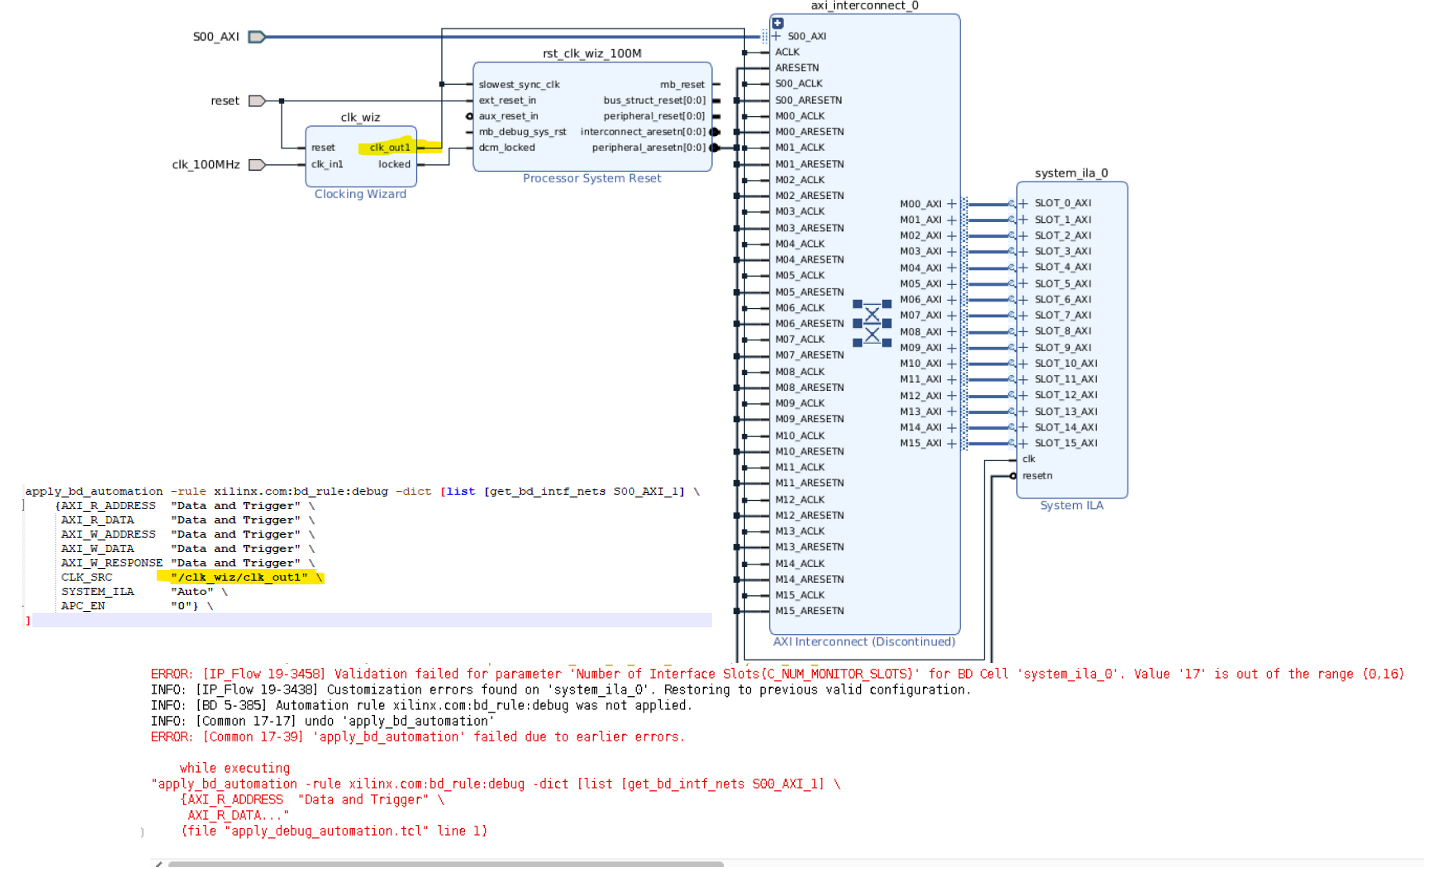
Task: Click the inverted aux_reset_in pin bubble
Action: [470, 115]
